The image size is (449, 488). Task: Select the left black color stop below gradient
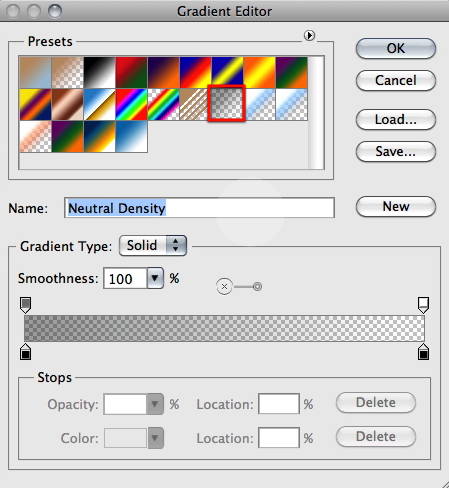tap(26, 352)
